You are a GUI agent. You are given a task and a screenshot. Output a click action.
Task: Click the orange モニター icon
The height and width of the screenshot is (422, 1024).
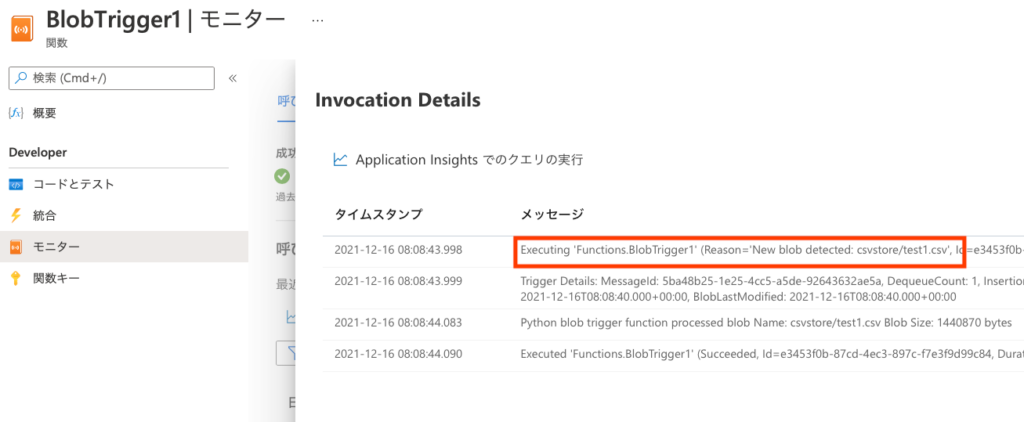tap(16, 247)
